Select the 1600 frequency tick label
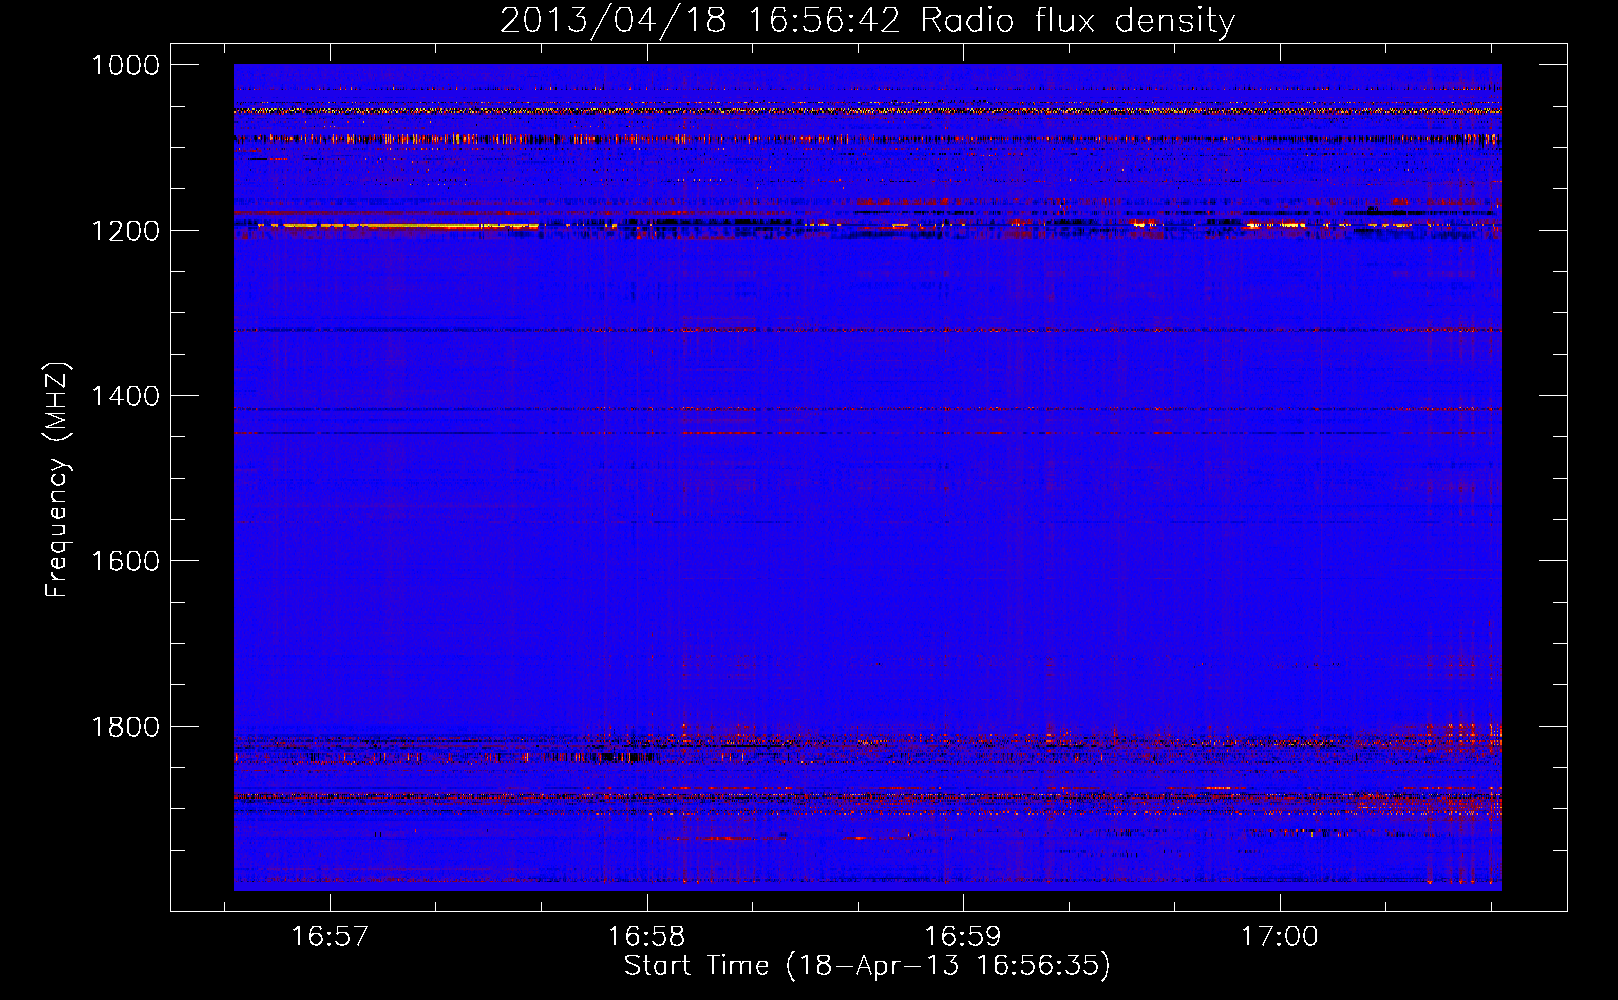The width and height of the screenshot is (1618, 1000). pos(125,561)
